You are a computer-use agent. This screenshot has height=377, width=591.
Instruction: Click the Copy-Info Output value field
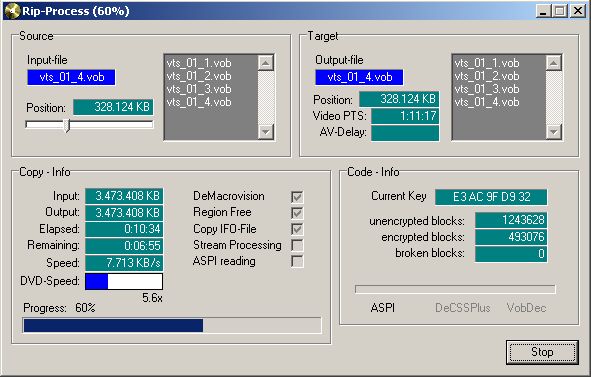click(x=124, y=213)
